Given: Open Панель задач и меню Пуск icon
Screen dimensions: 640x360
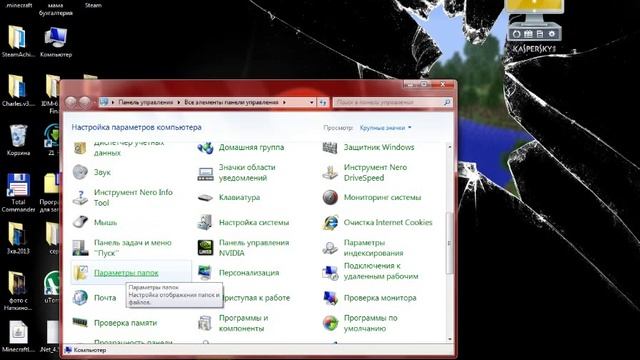Looking at the screenshot, I should 80,248.
